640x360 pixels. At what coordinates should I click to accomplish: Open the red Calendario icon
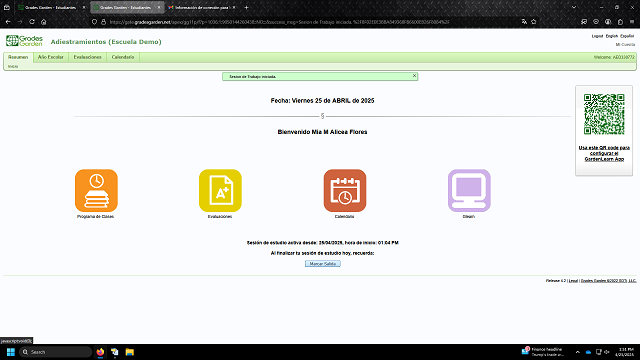click(345, 191)
